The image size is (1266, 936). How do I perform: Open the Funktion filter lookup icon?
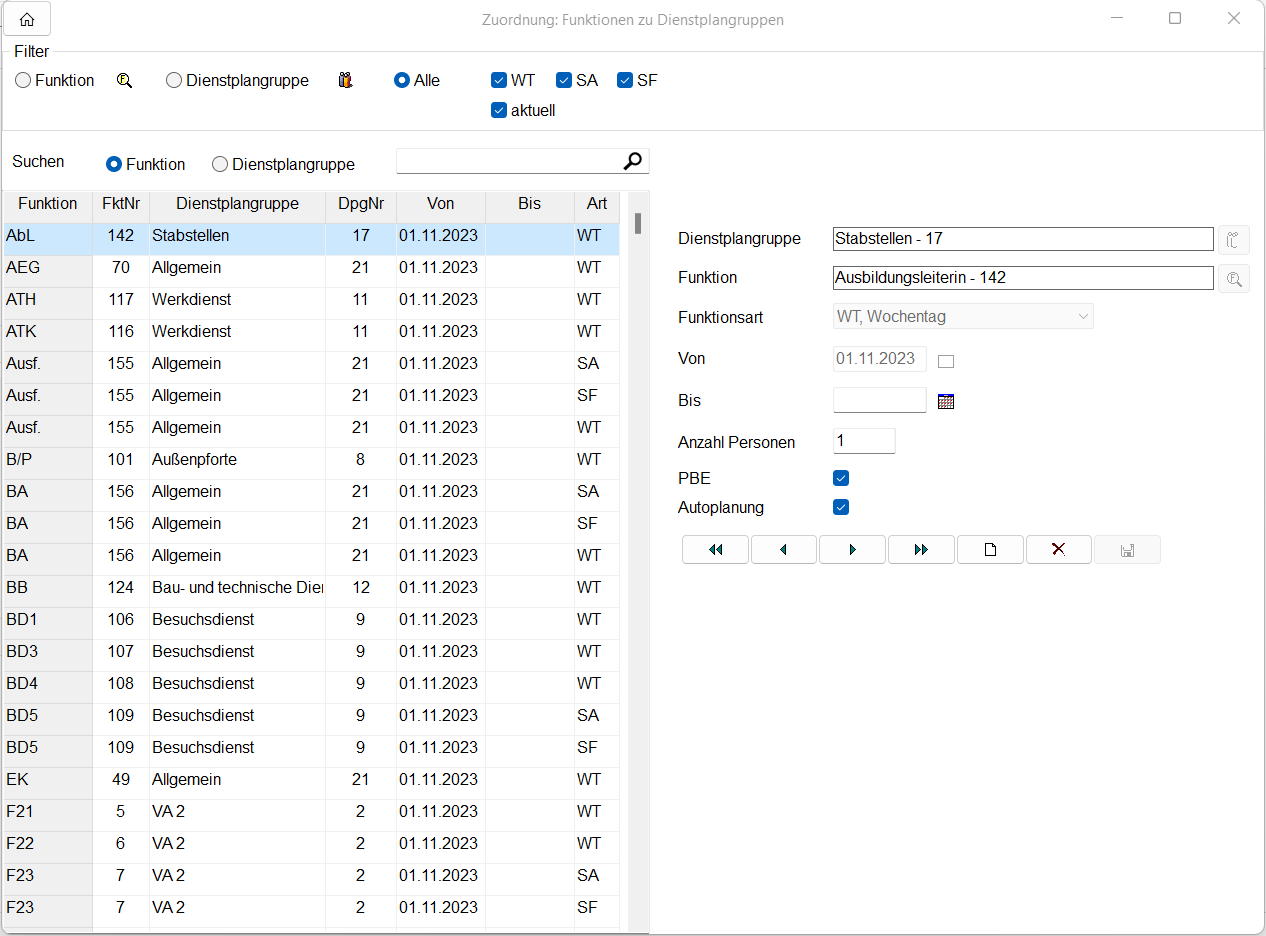[x=125, y=81]
